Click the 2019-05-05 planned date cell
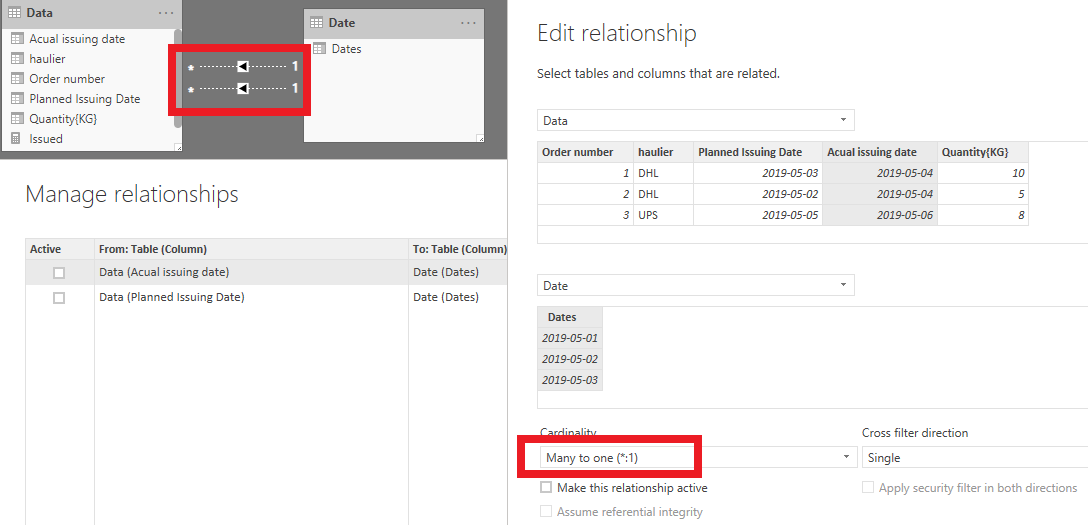The image size is (1088, 525). click(758, 215)
